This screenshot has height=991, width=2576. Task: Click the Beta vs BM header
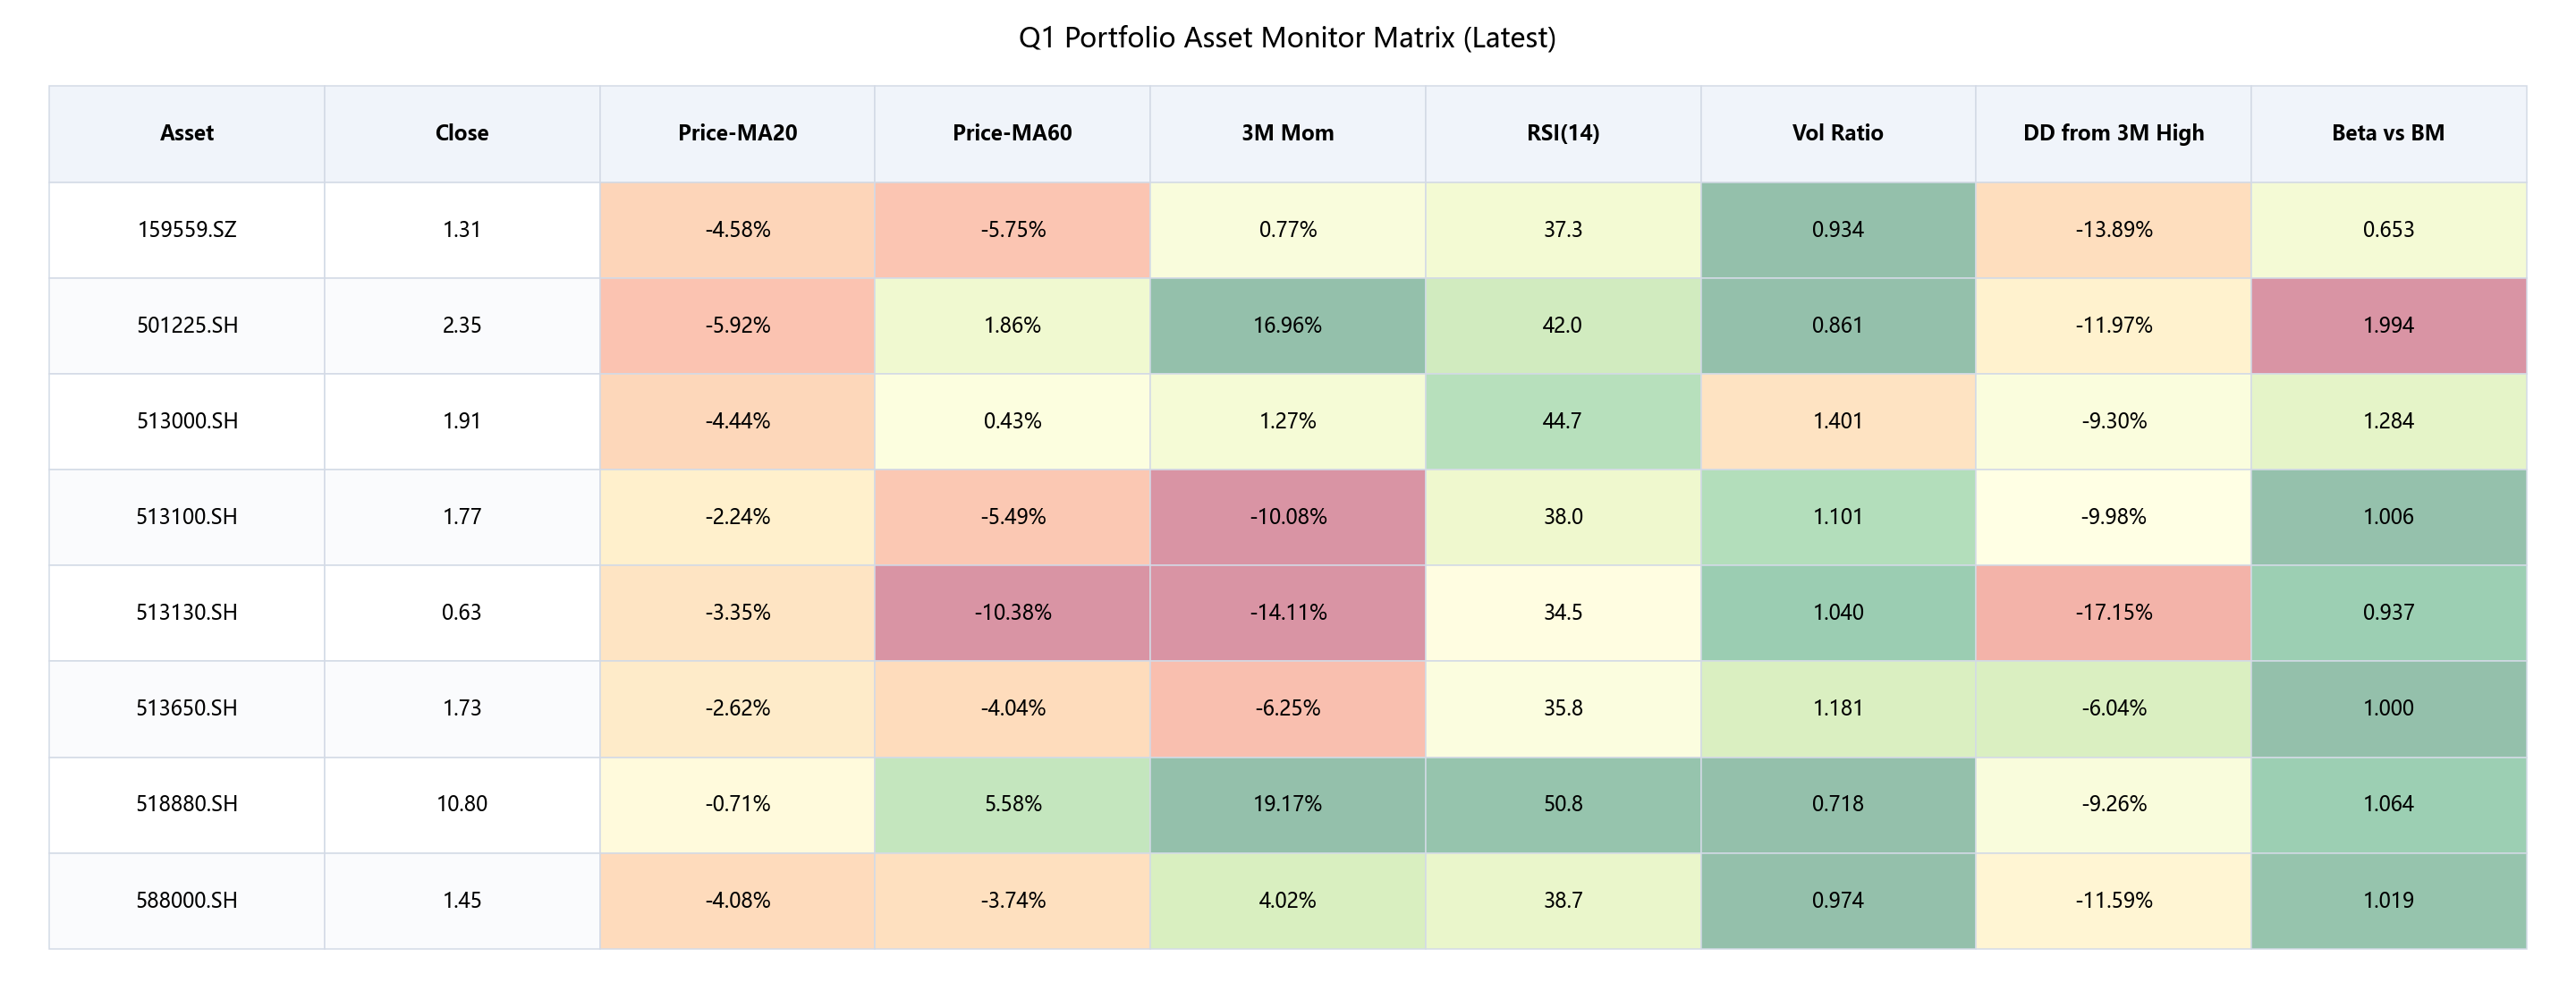pyautogui.click(x=2388, y=133)
